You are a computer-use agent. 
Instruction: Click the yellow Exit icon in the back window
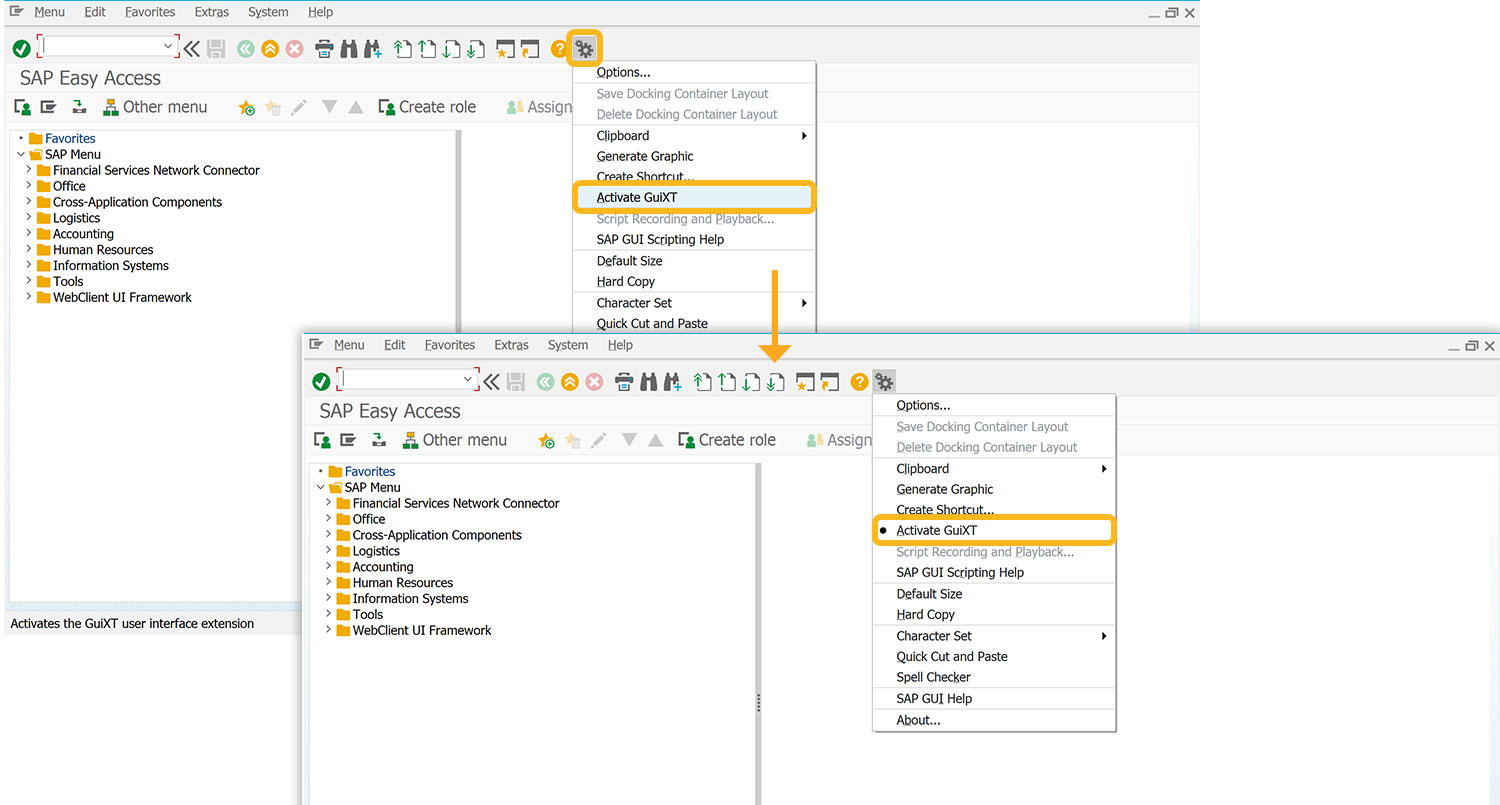pyautogui.click(x=270, y=48)
